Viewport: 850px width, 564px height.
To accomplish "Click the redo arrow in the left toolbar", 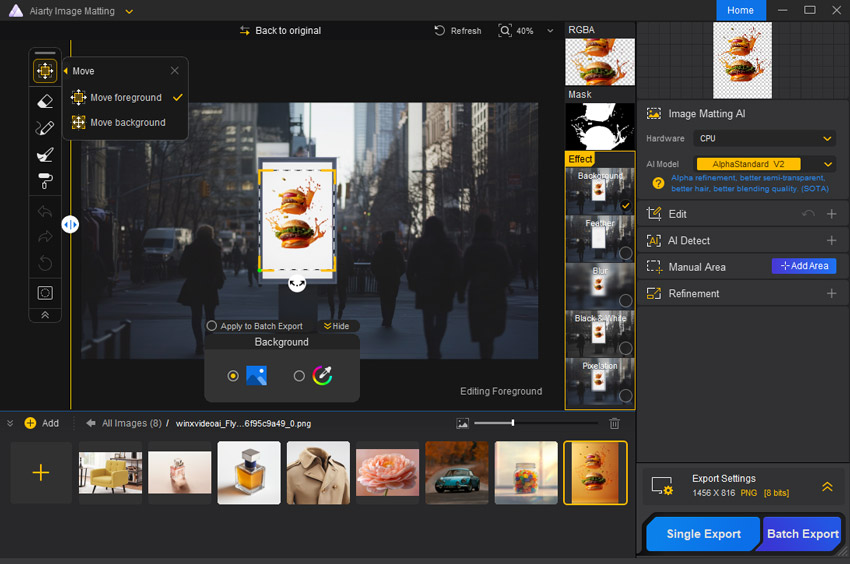I will coord(45,236).
